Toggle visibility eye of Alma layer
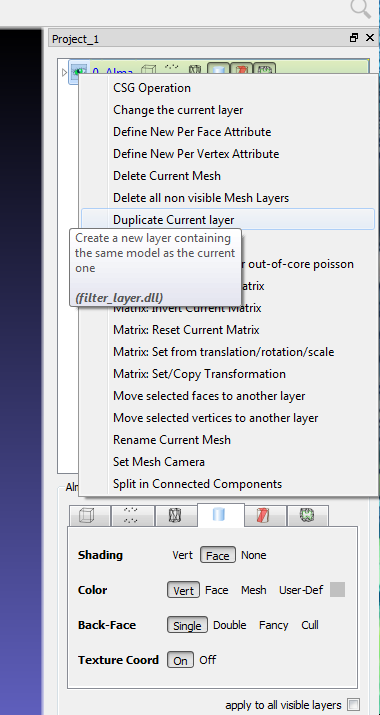Screen dimensions: 380x715 click(x=79, y=72)
